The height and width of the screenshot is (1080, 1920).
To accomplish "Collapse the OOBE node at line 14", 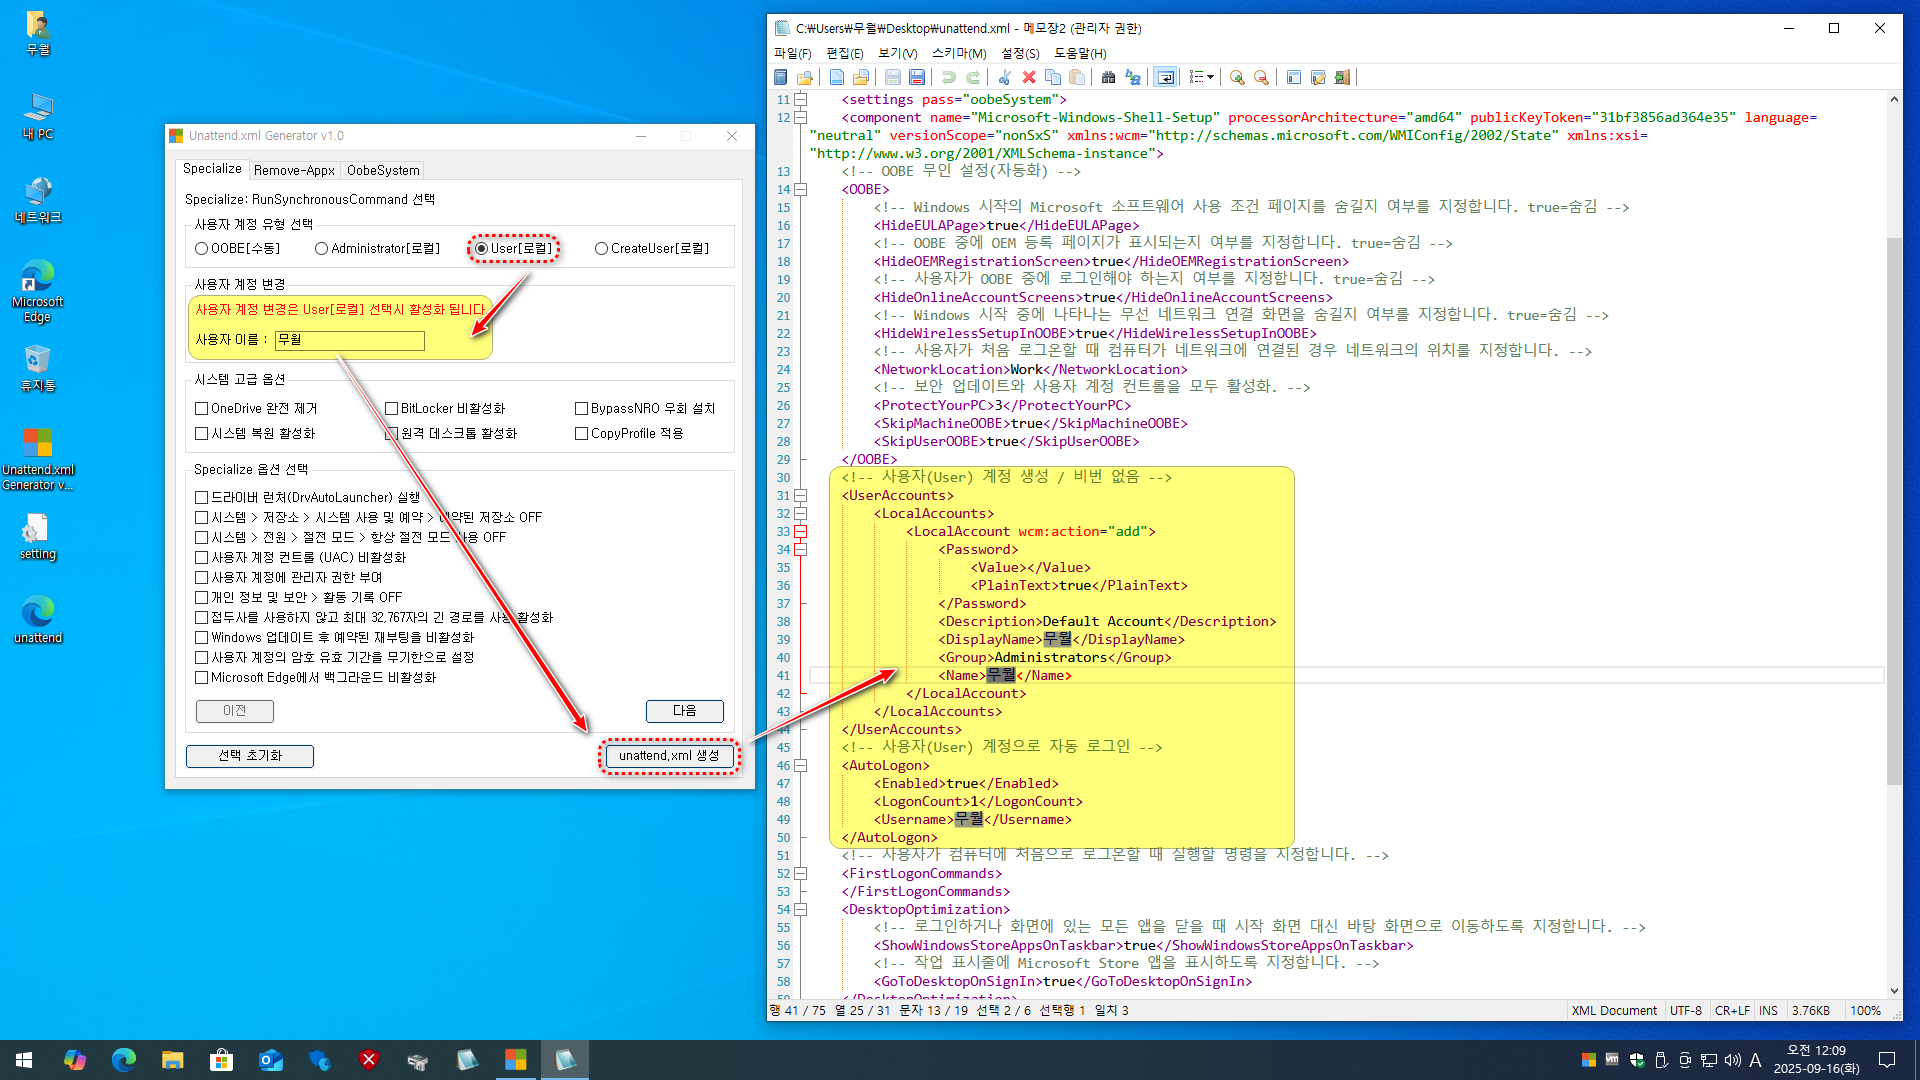I will [x=800, y=190].
